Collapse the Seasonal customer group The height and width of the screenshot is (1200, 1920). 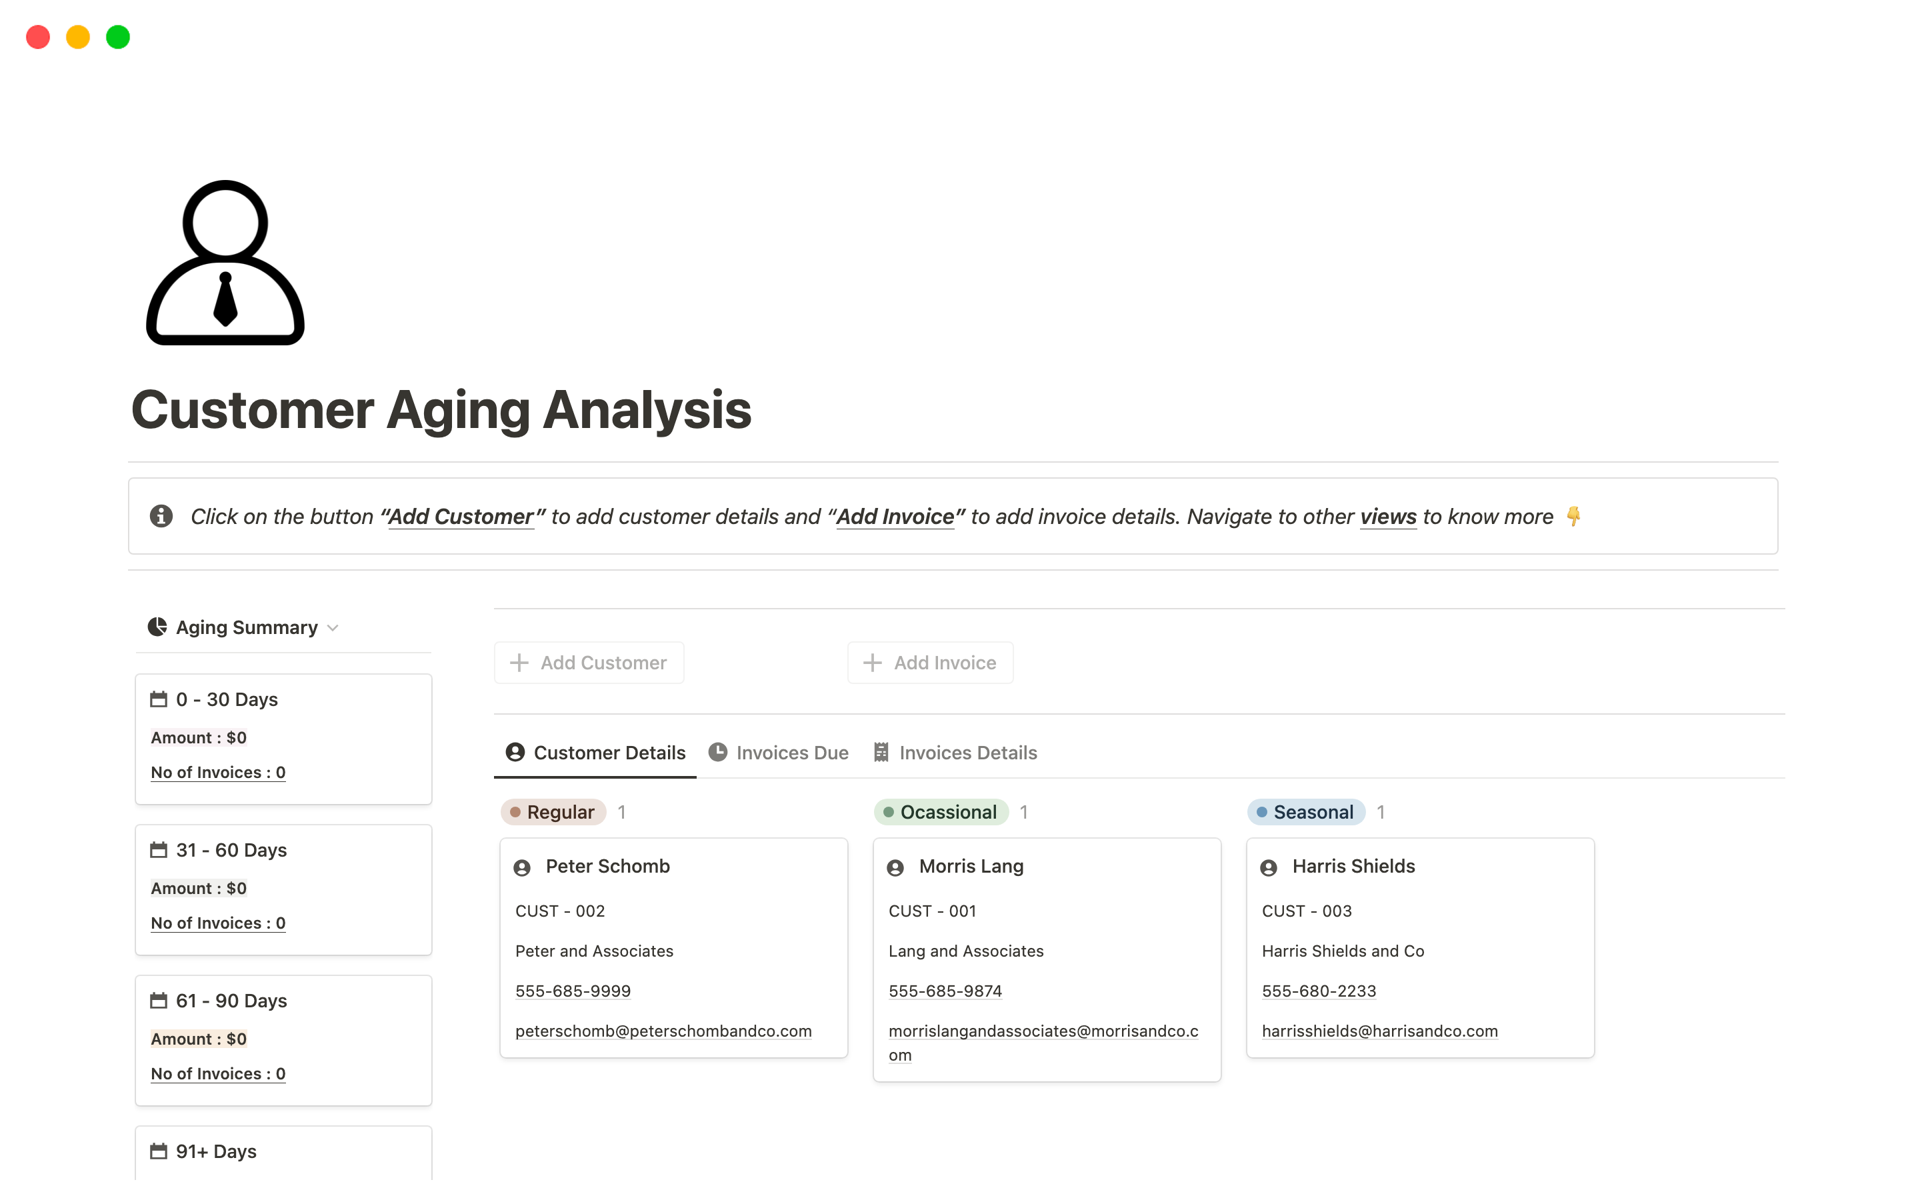[1306, 812]
